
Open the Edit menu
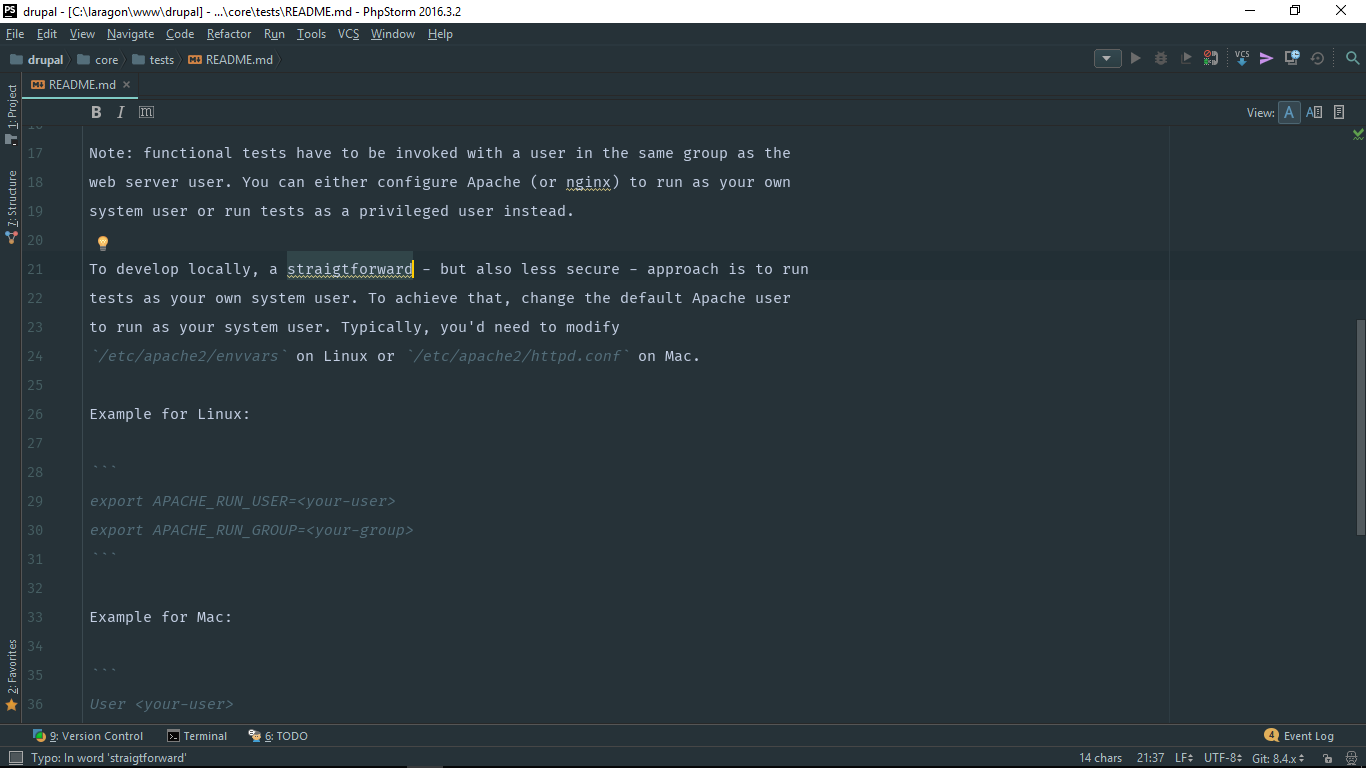point(47,34)
